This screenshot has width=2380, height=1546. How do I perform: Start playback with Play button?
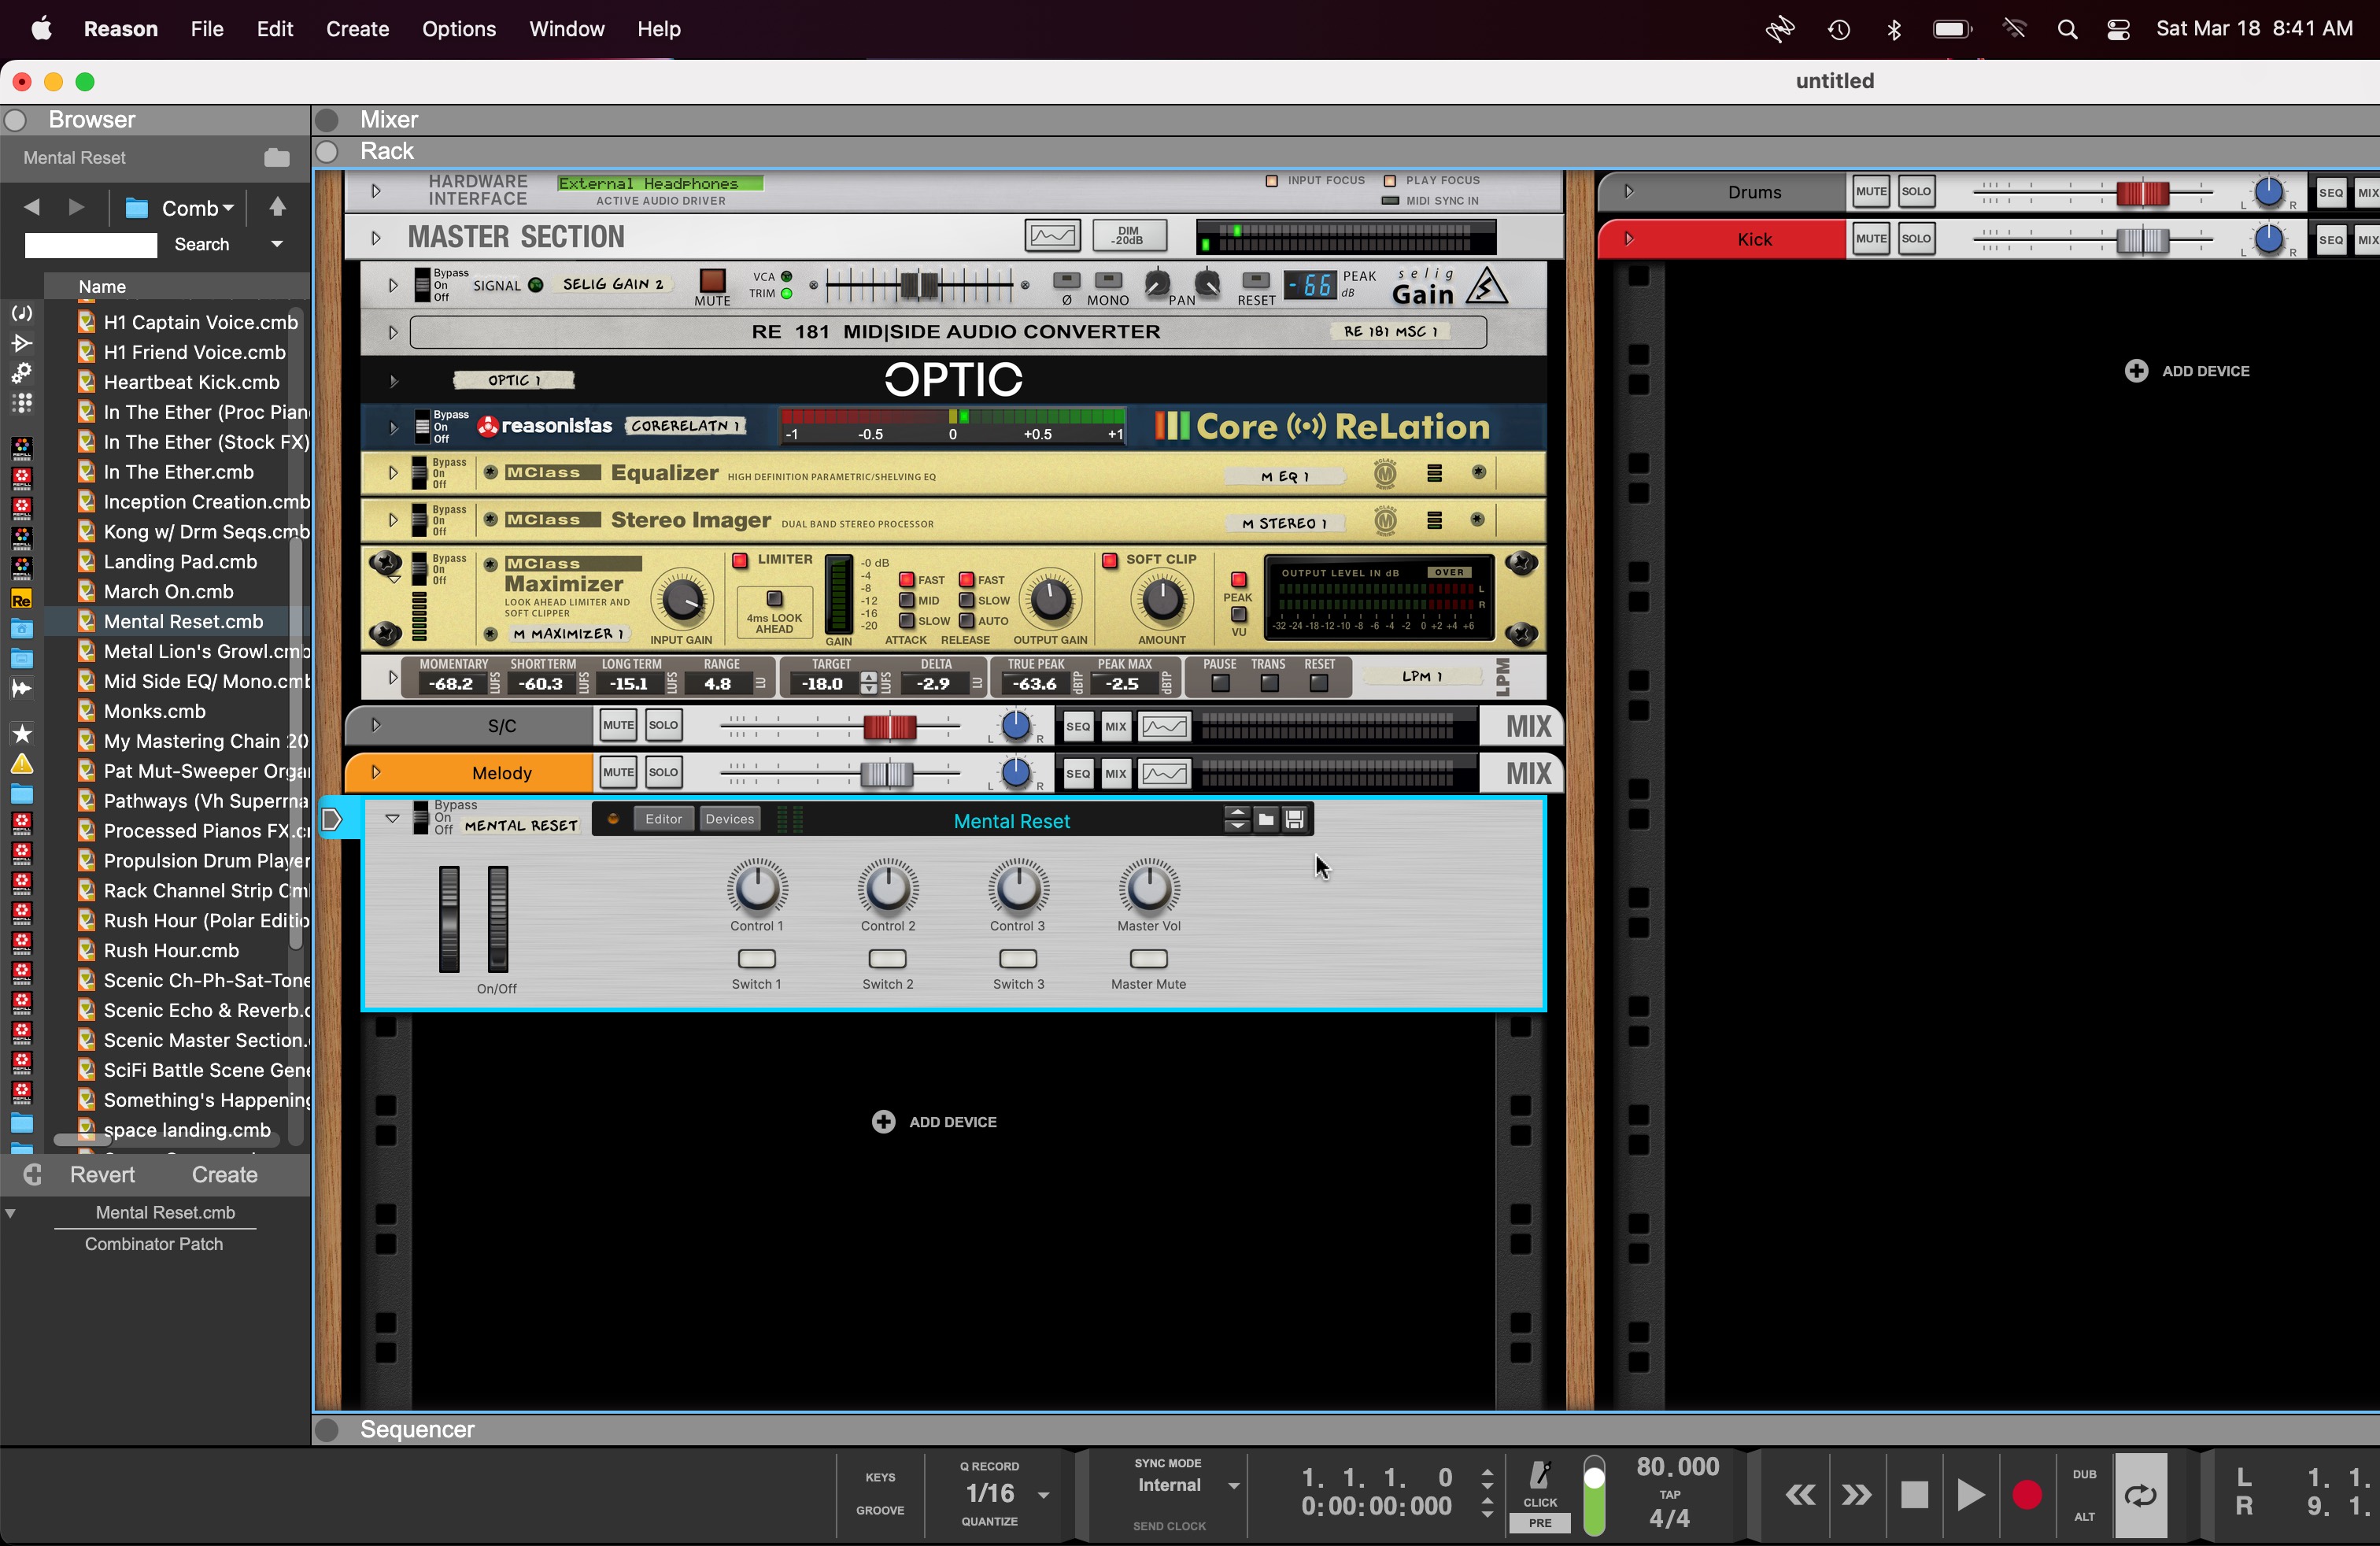tap(1970, 1495)
